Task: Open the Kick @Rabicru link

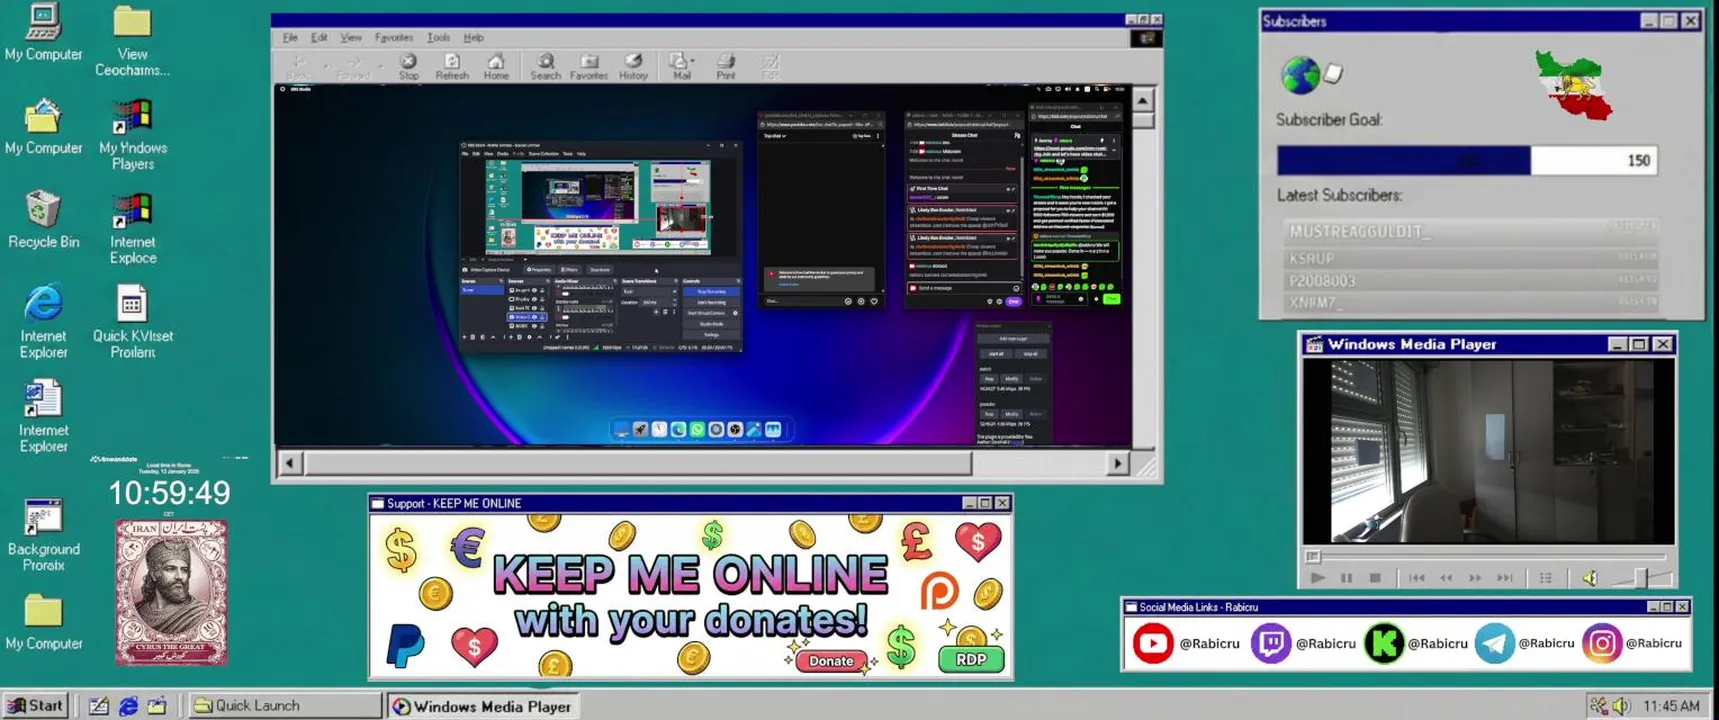Action: click(x=1415, y=643)
